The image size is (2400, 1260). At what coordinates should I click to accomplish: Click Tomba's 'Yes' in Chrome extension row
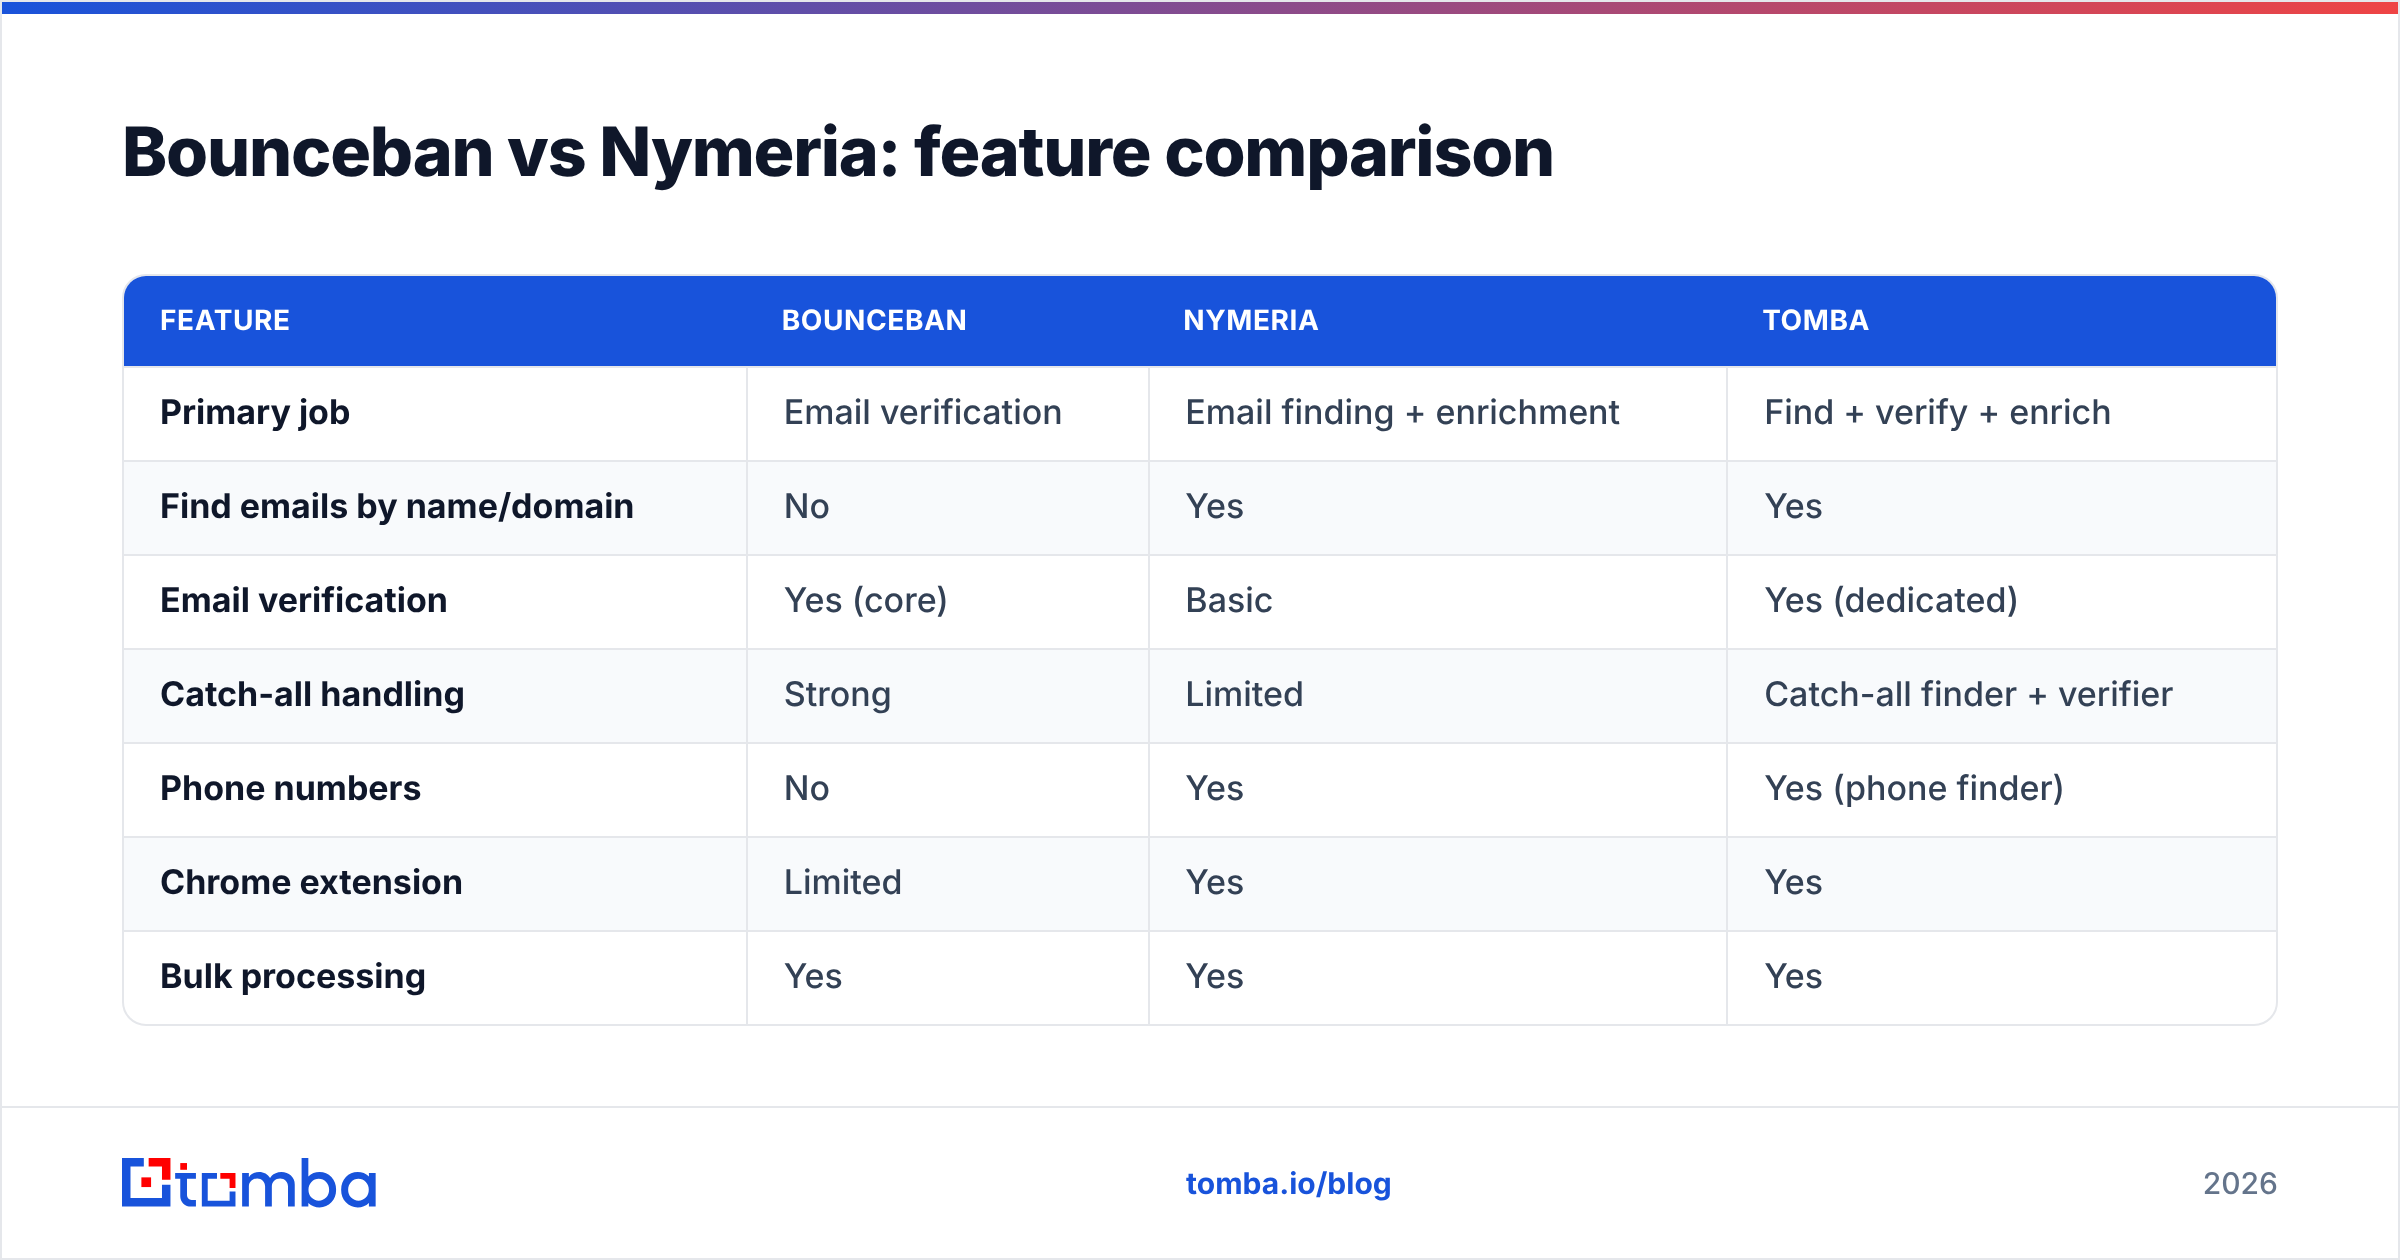(x=1793, y=882)
